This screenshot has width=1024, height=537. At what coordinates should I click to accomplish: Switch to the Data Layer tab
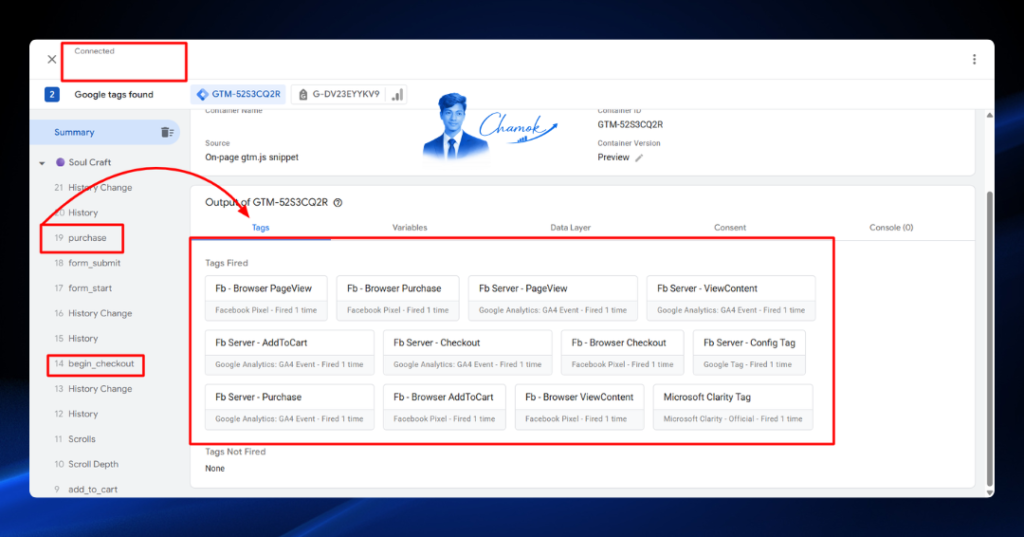point(570,227)
